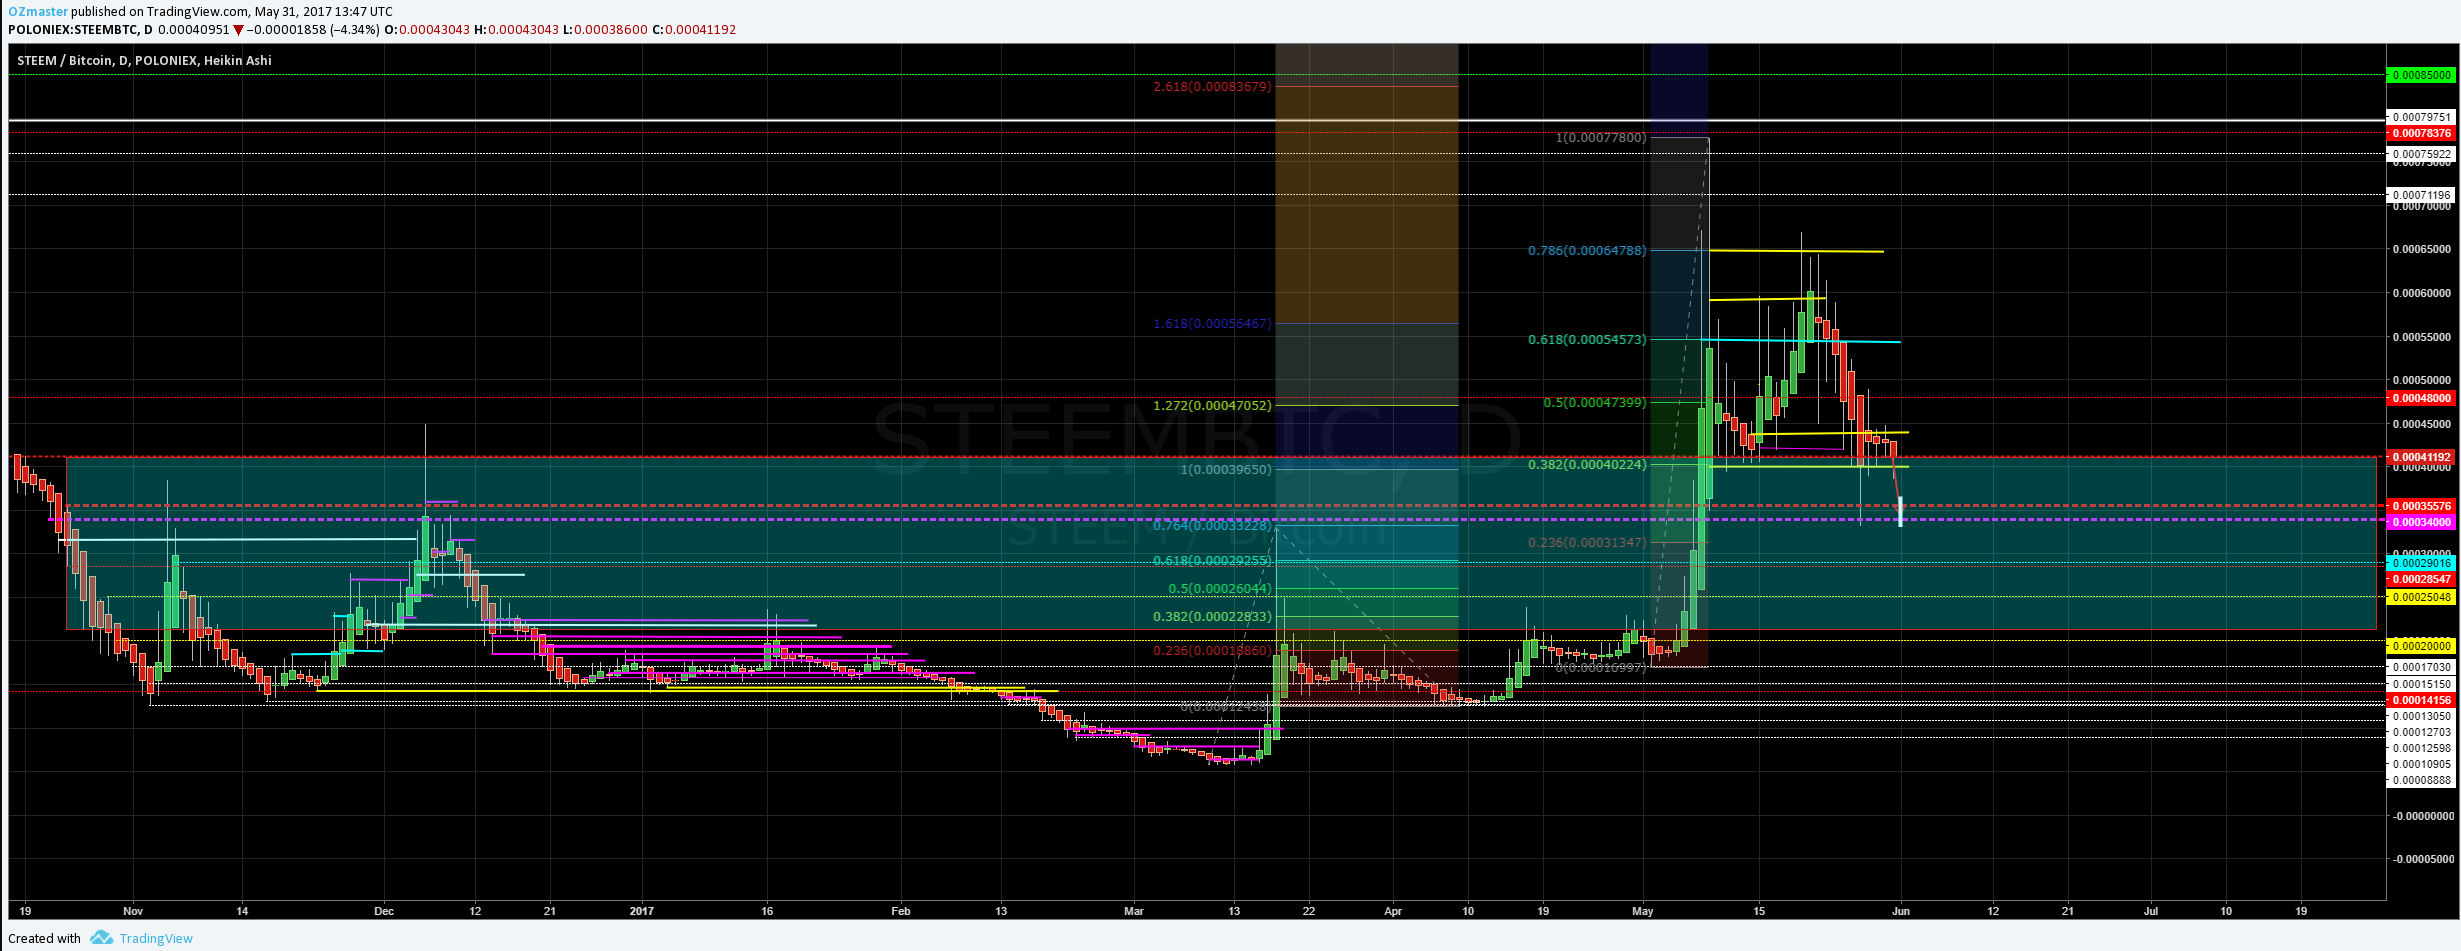Click the Jul label on time axis
Screen dimensions: 2461x951
tap(2151, 911)
